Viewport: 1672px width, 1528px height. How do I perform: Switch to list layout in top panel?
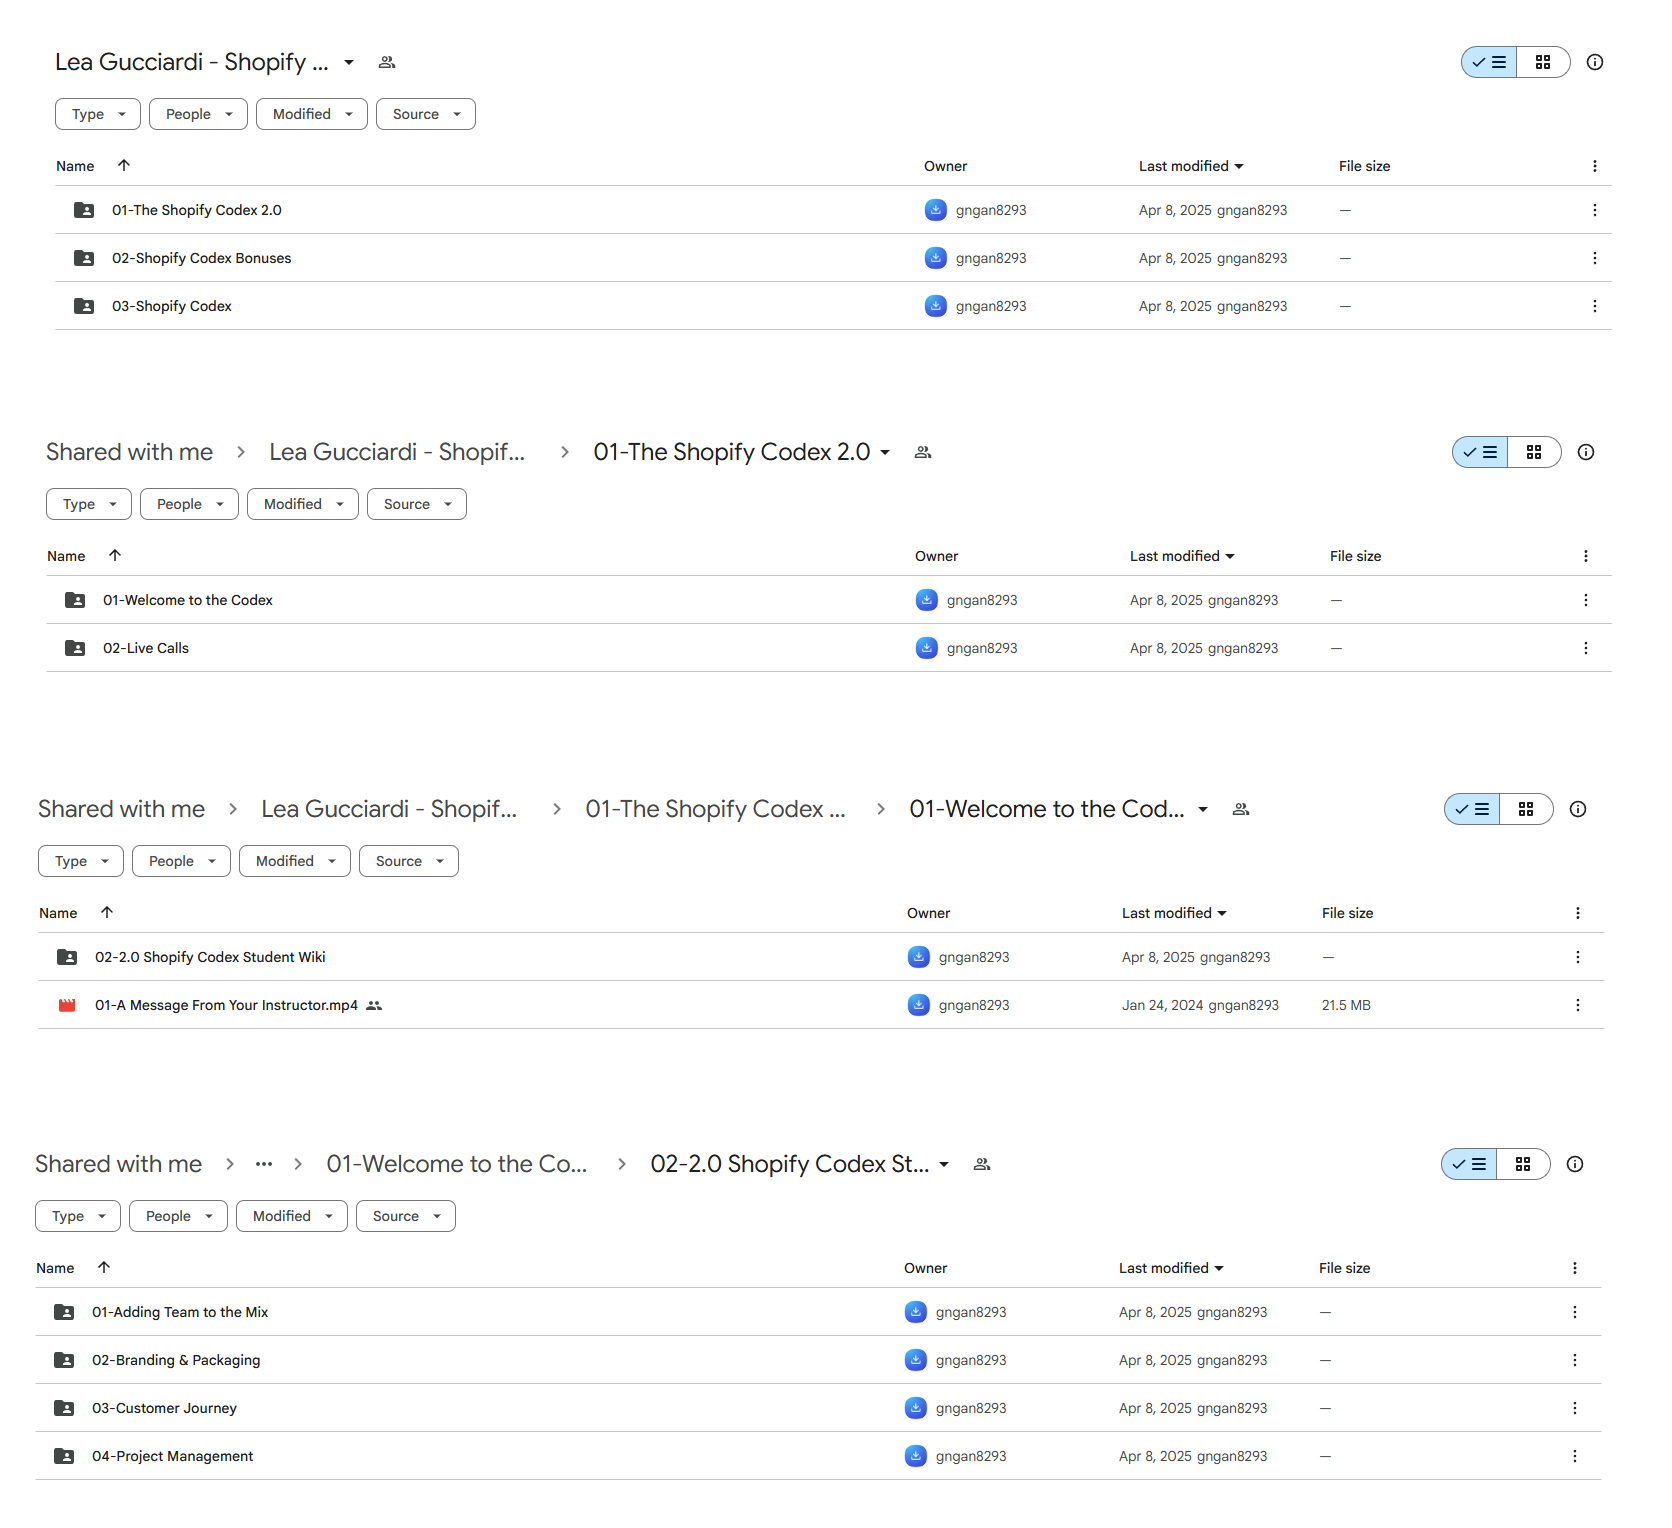1489,62
